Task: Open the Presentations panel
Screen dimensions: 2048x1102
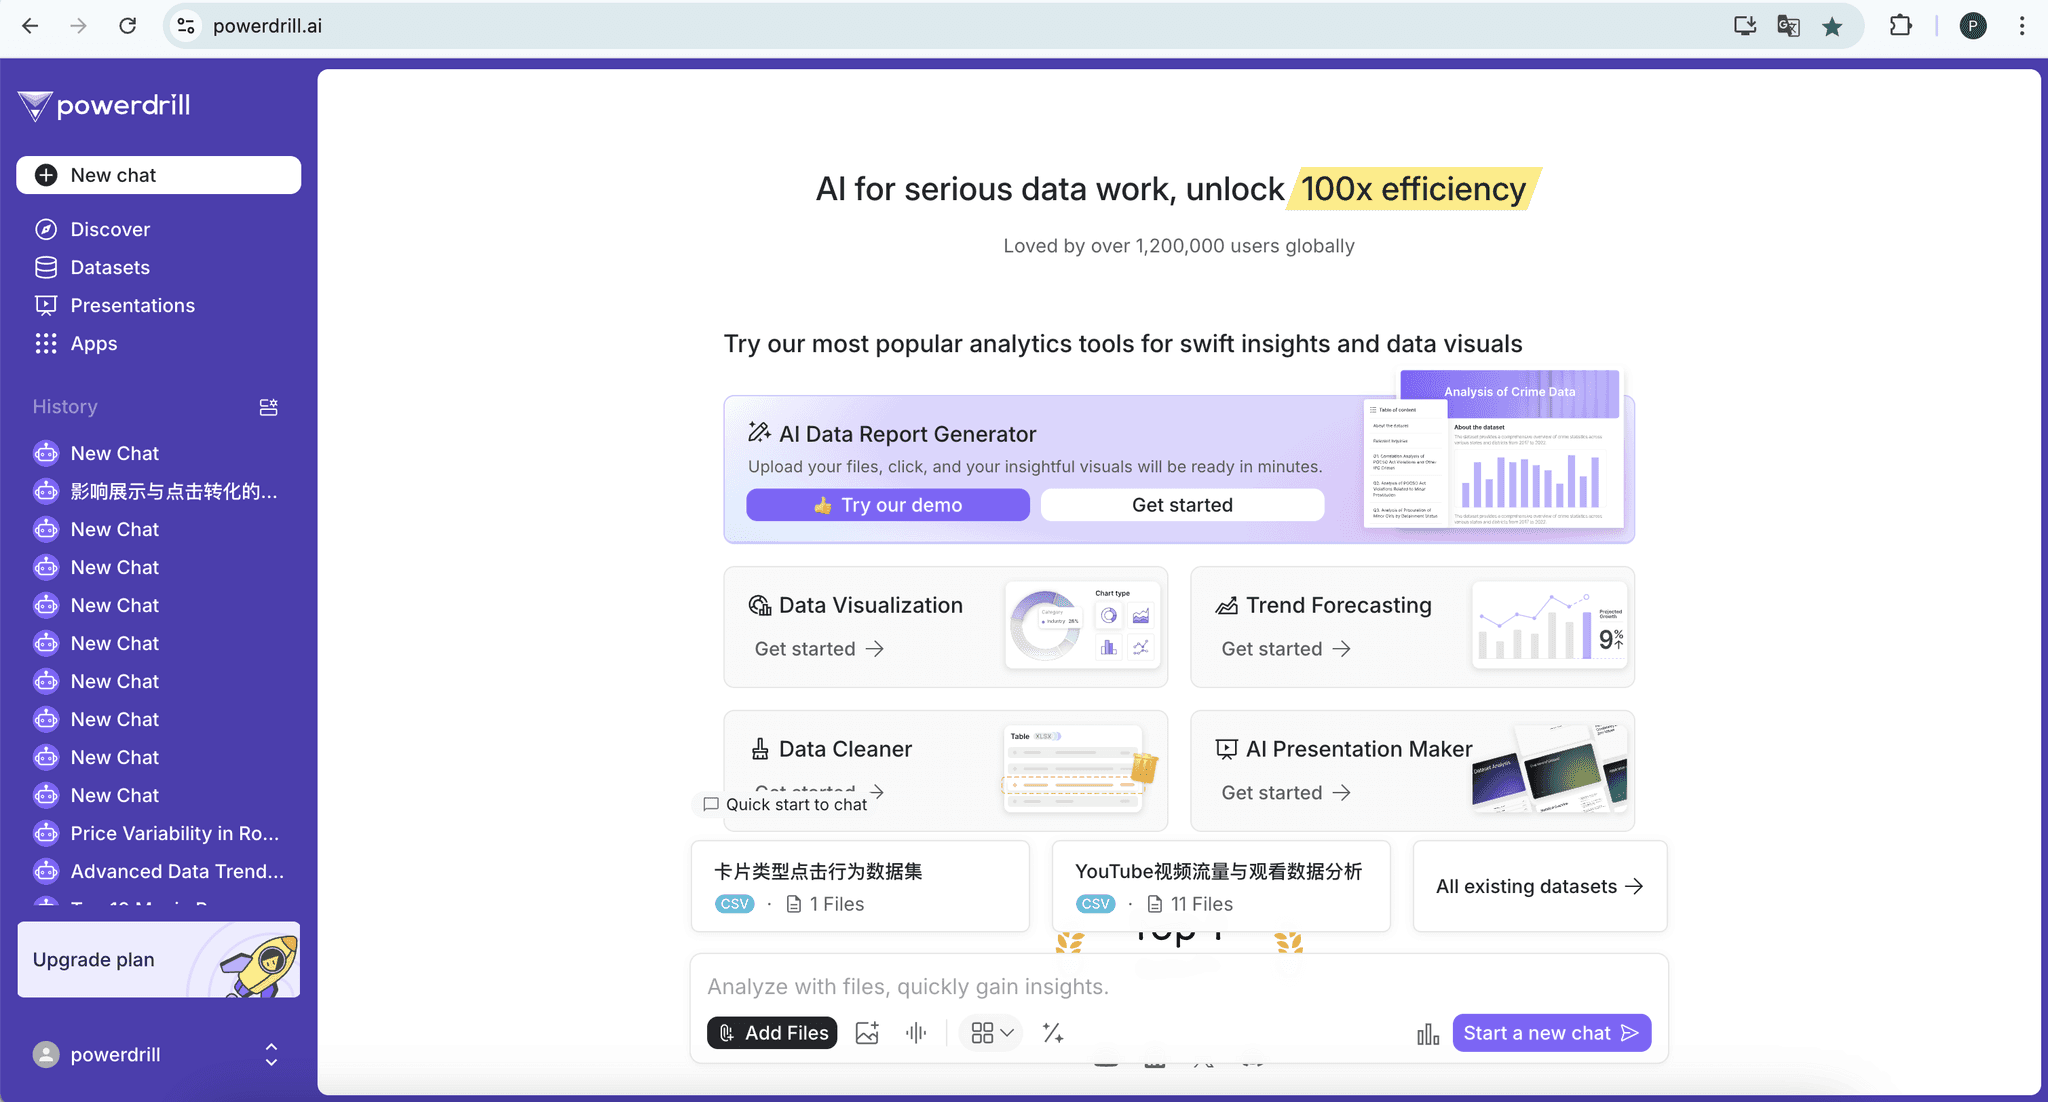Action: [132, 305]
